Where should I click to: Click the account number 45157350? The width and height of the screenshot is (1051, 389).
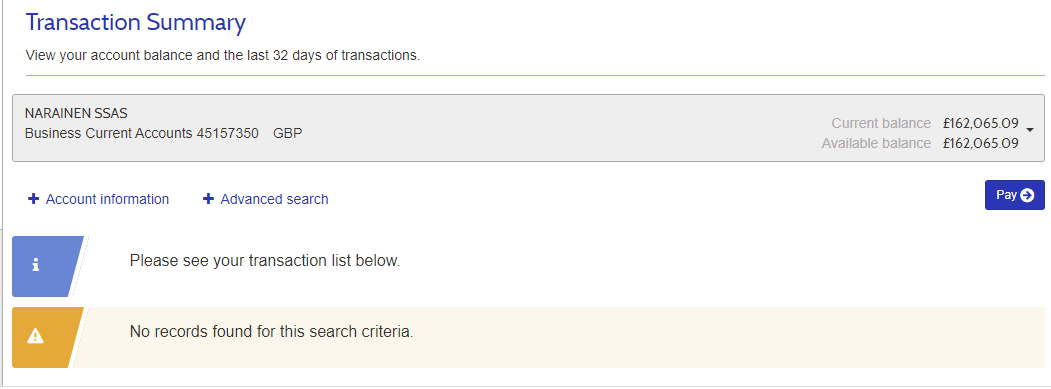228,133
